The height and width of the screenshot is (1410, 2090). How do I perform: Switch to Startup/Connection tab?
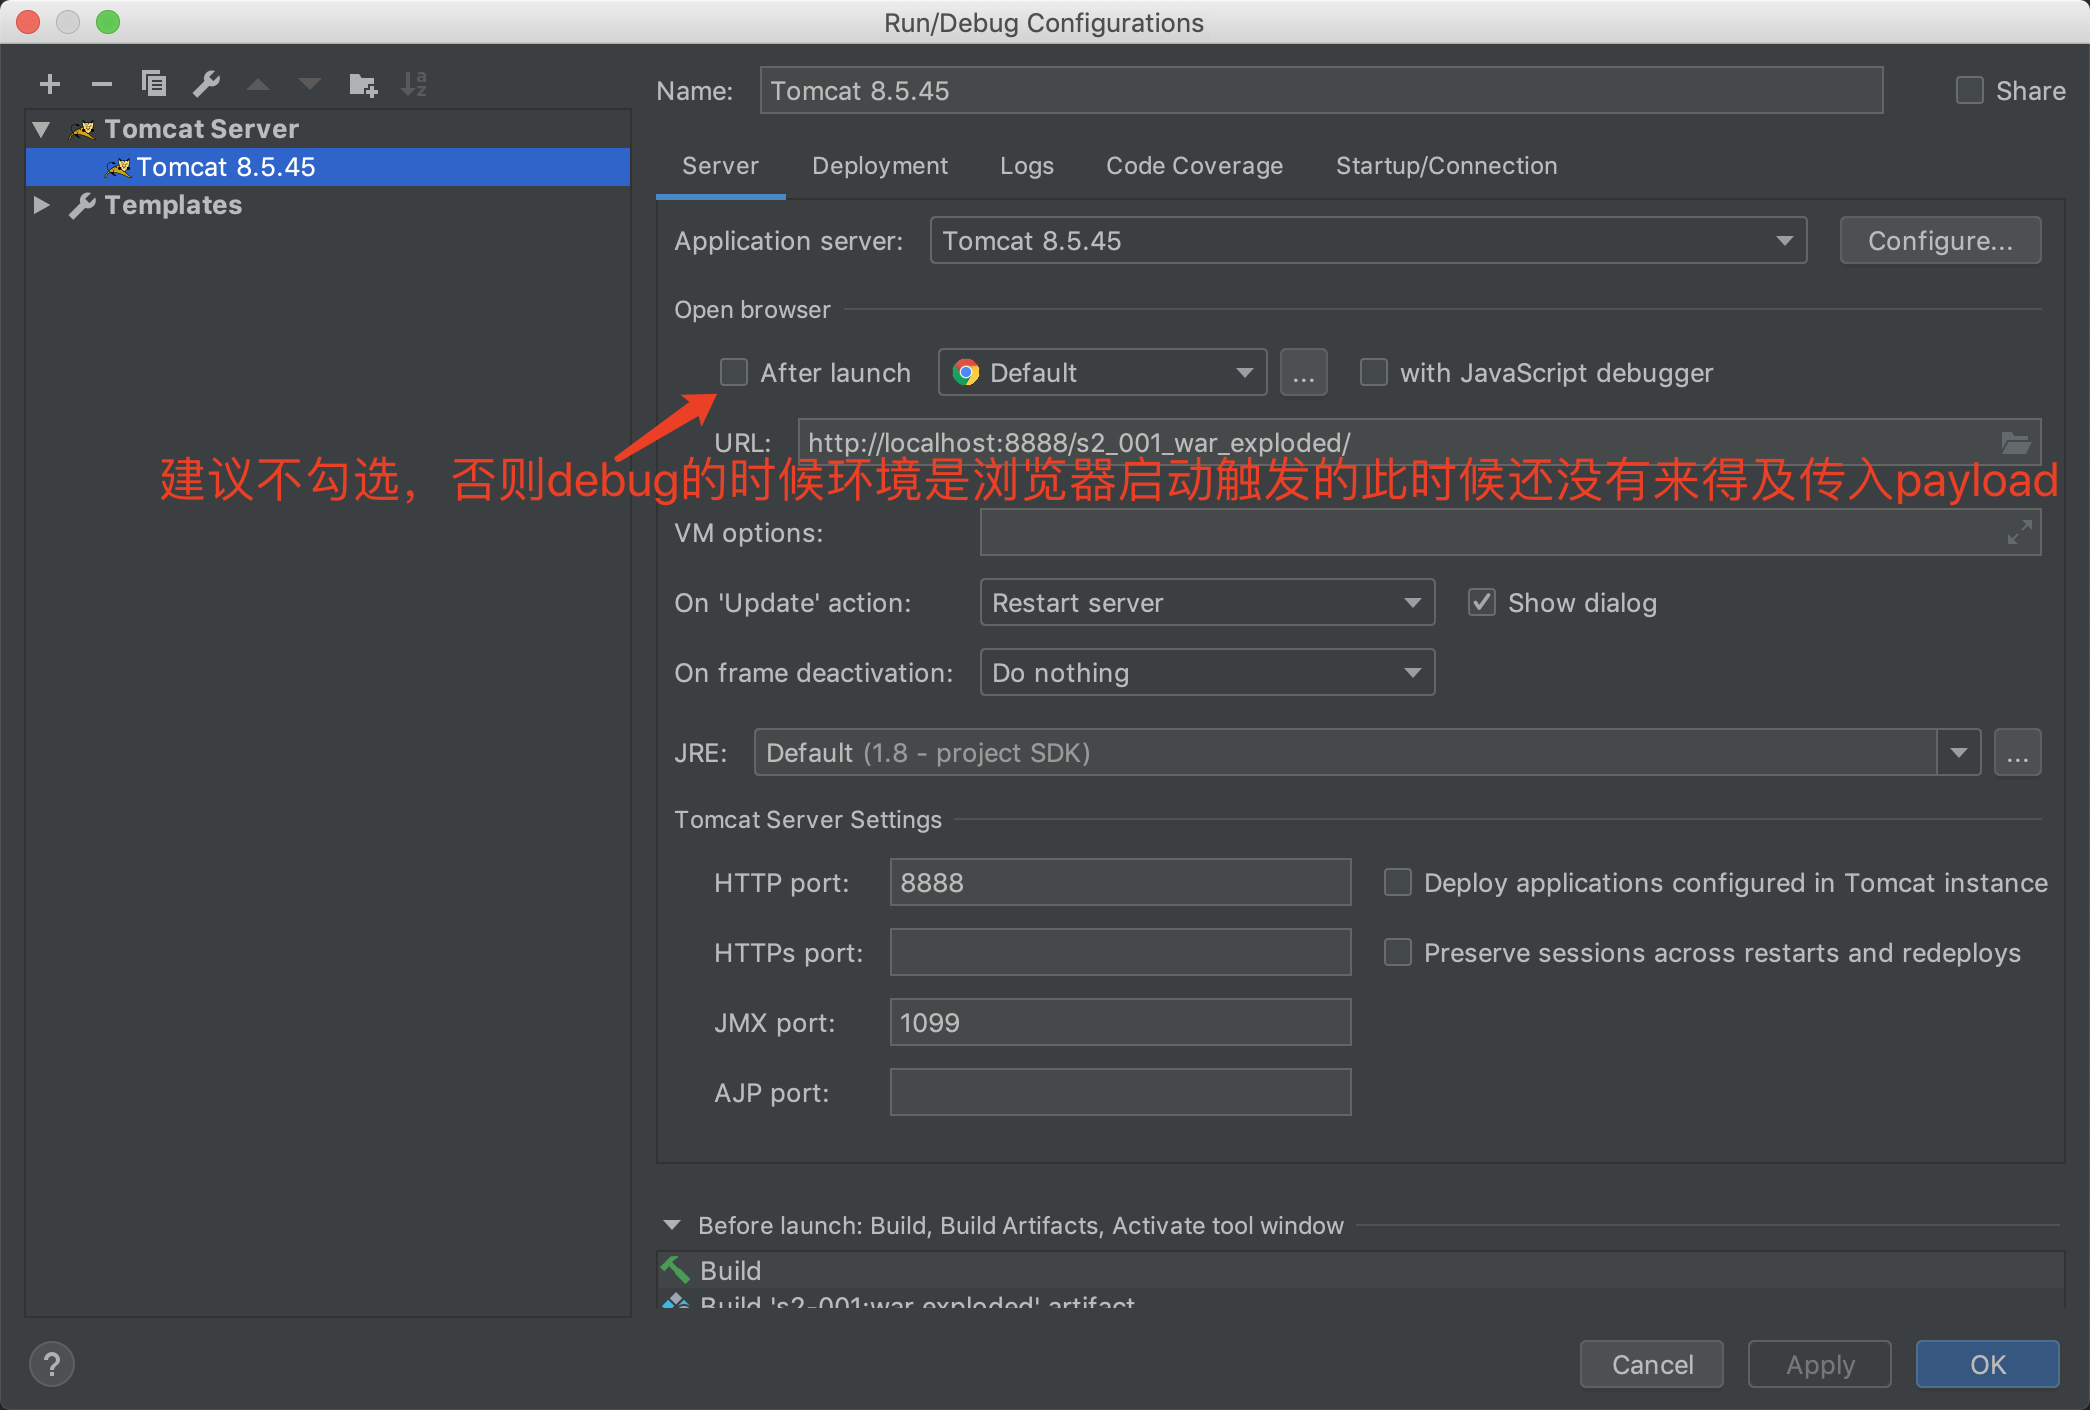(1446, 166)
